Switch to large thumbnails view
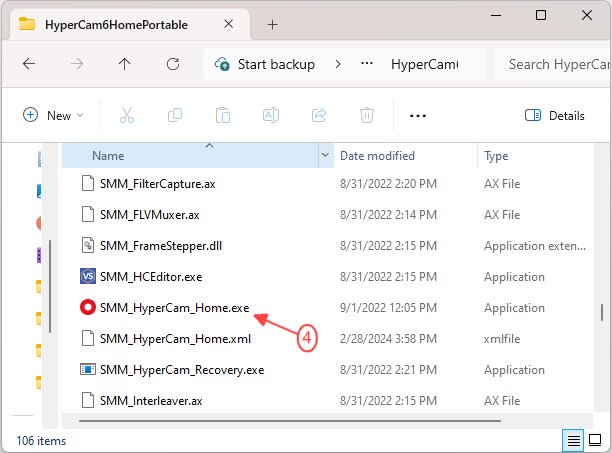 point(595,440)
